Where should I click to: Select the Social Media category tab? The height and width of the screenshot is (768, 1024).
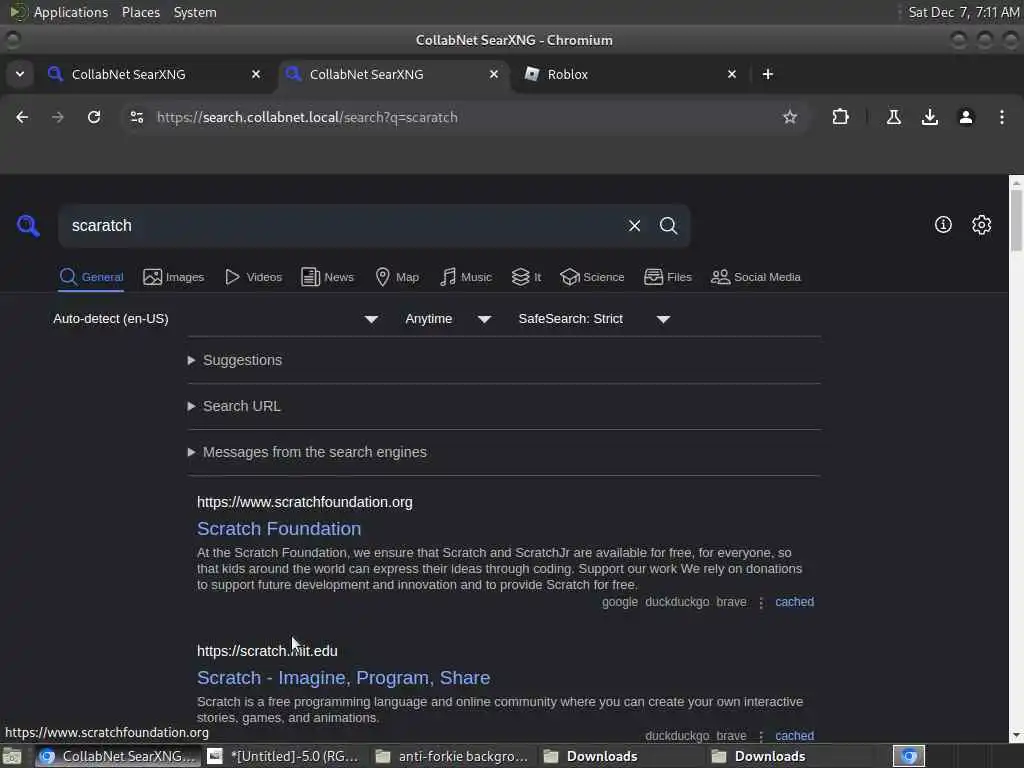coord(756,278)
